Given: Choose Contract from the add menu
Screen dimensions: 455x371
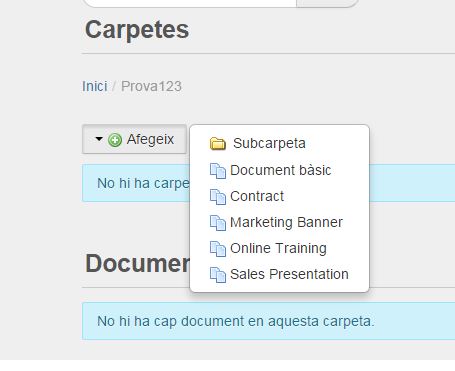Looking at the screenshot, I should click(x=257, y=196).
